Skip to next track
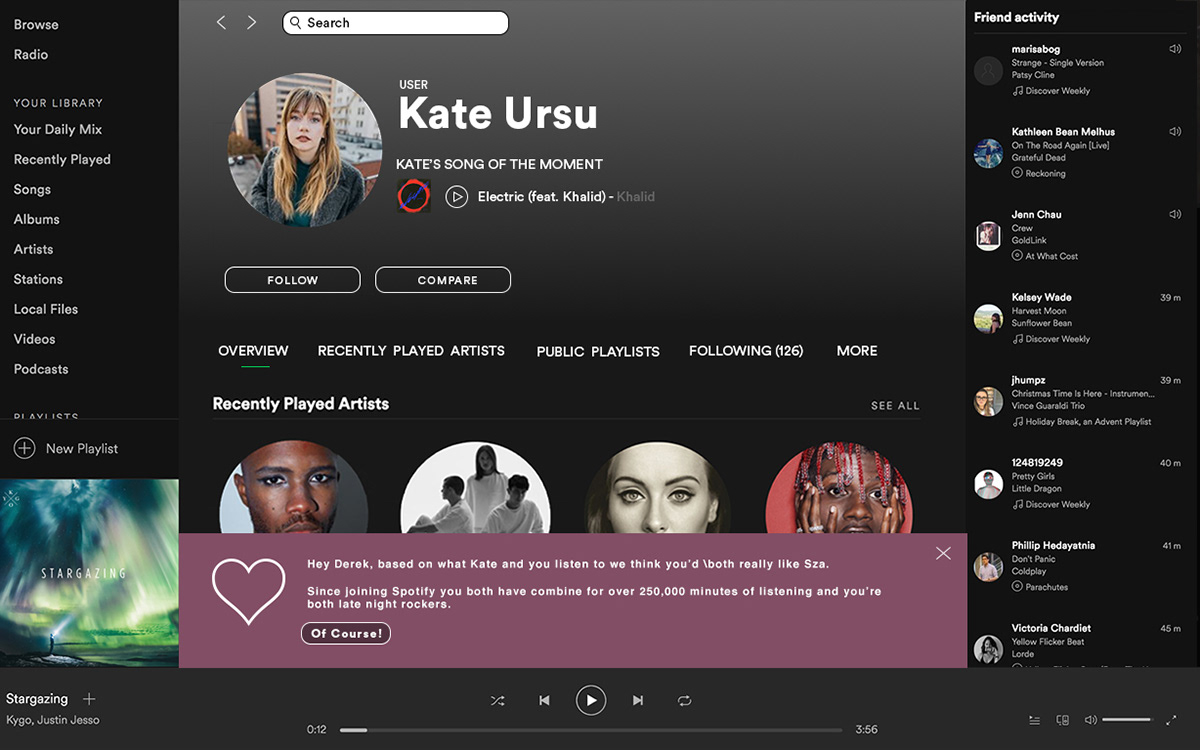1200x750 pixels. click(x=638, y=701)
